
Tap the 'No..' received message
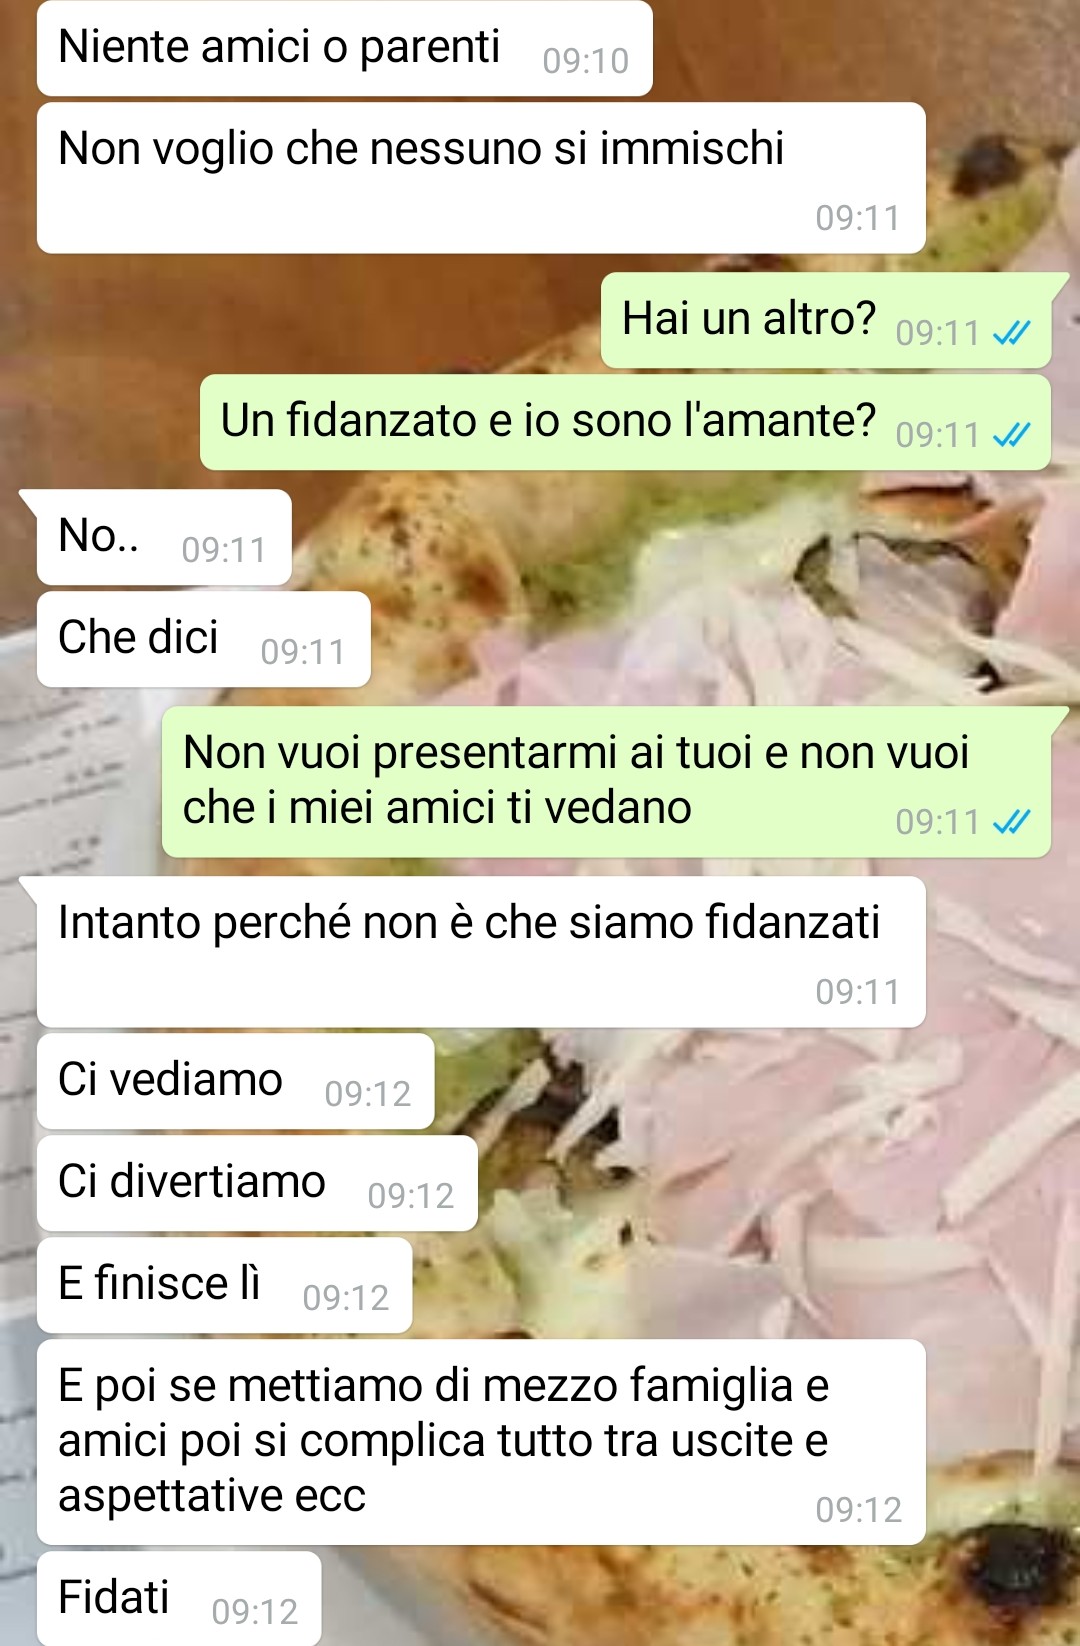[x=164, y=537]
